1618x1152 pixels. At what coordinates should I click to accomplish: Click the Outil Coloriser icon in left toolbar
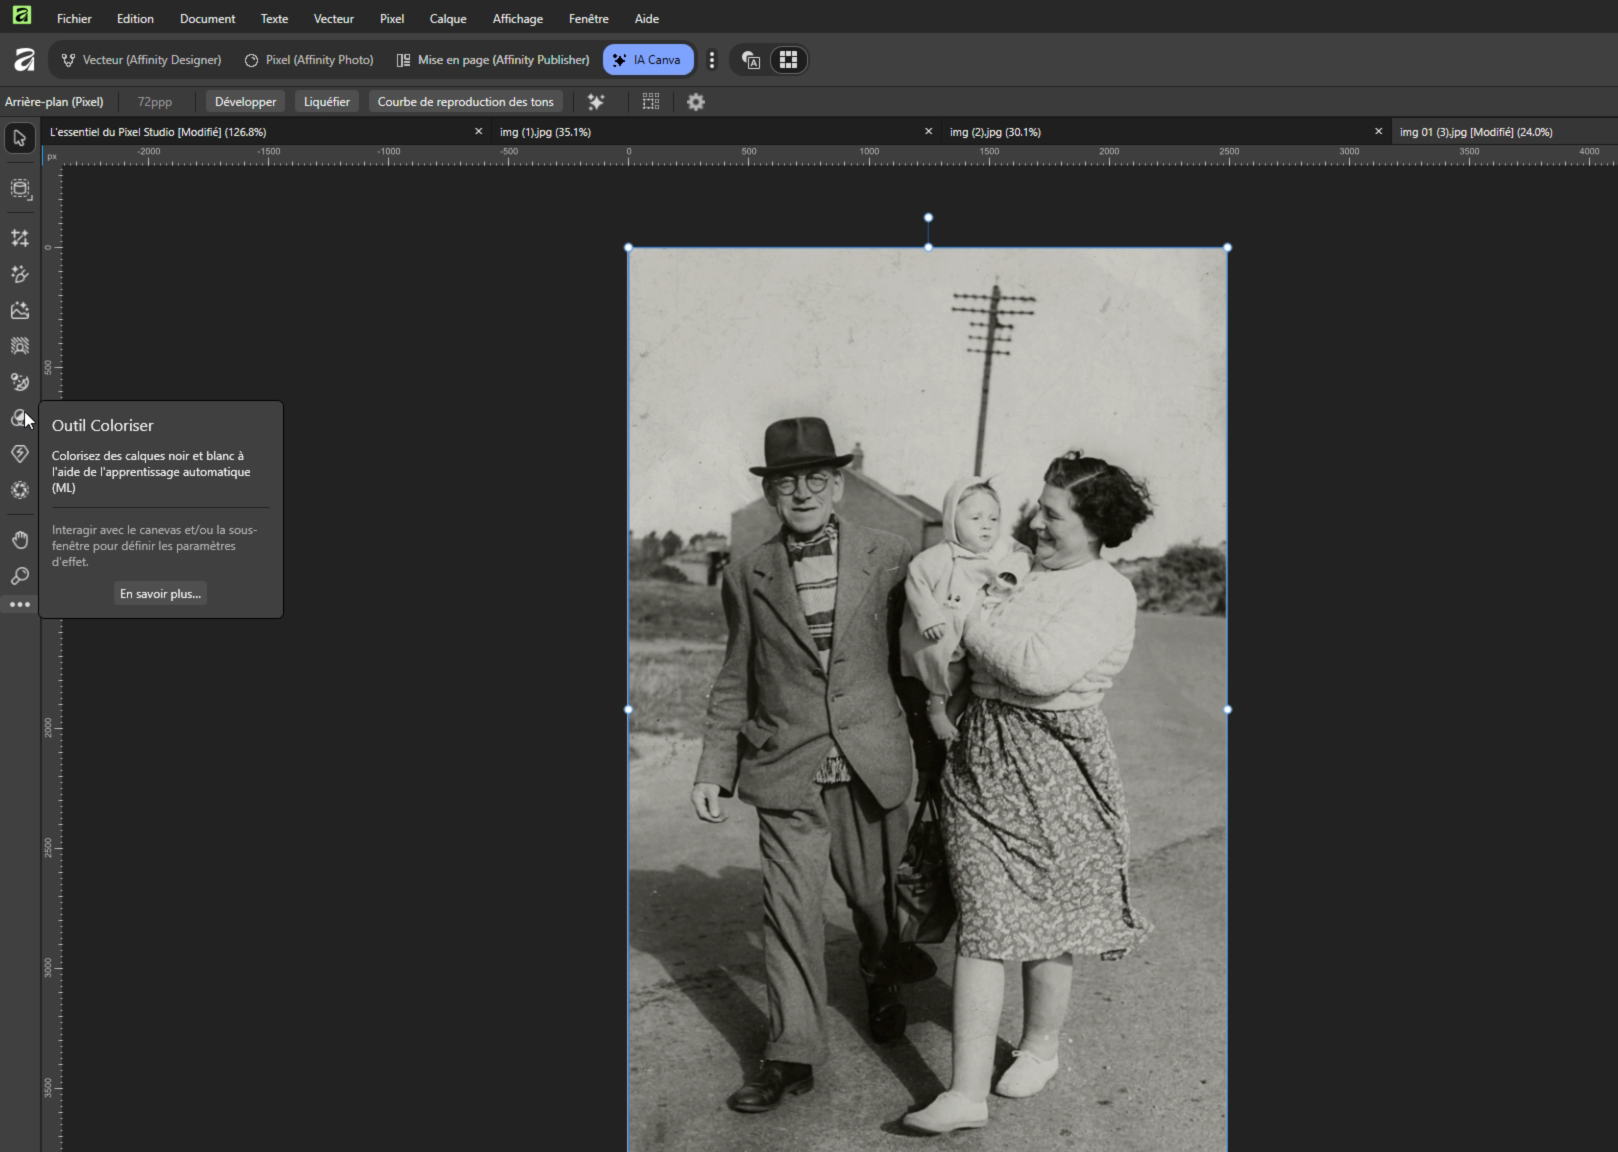[x=19, y=418]
